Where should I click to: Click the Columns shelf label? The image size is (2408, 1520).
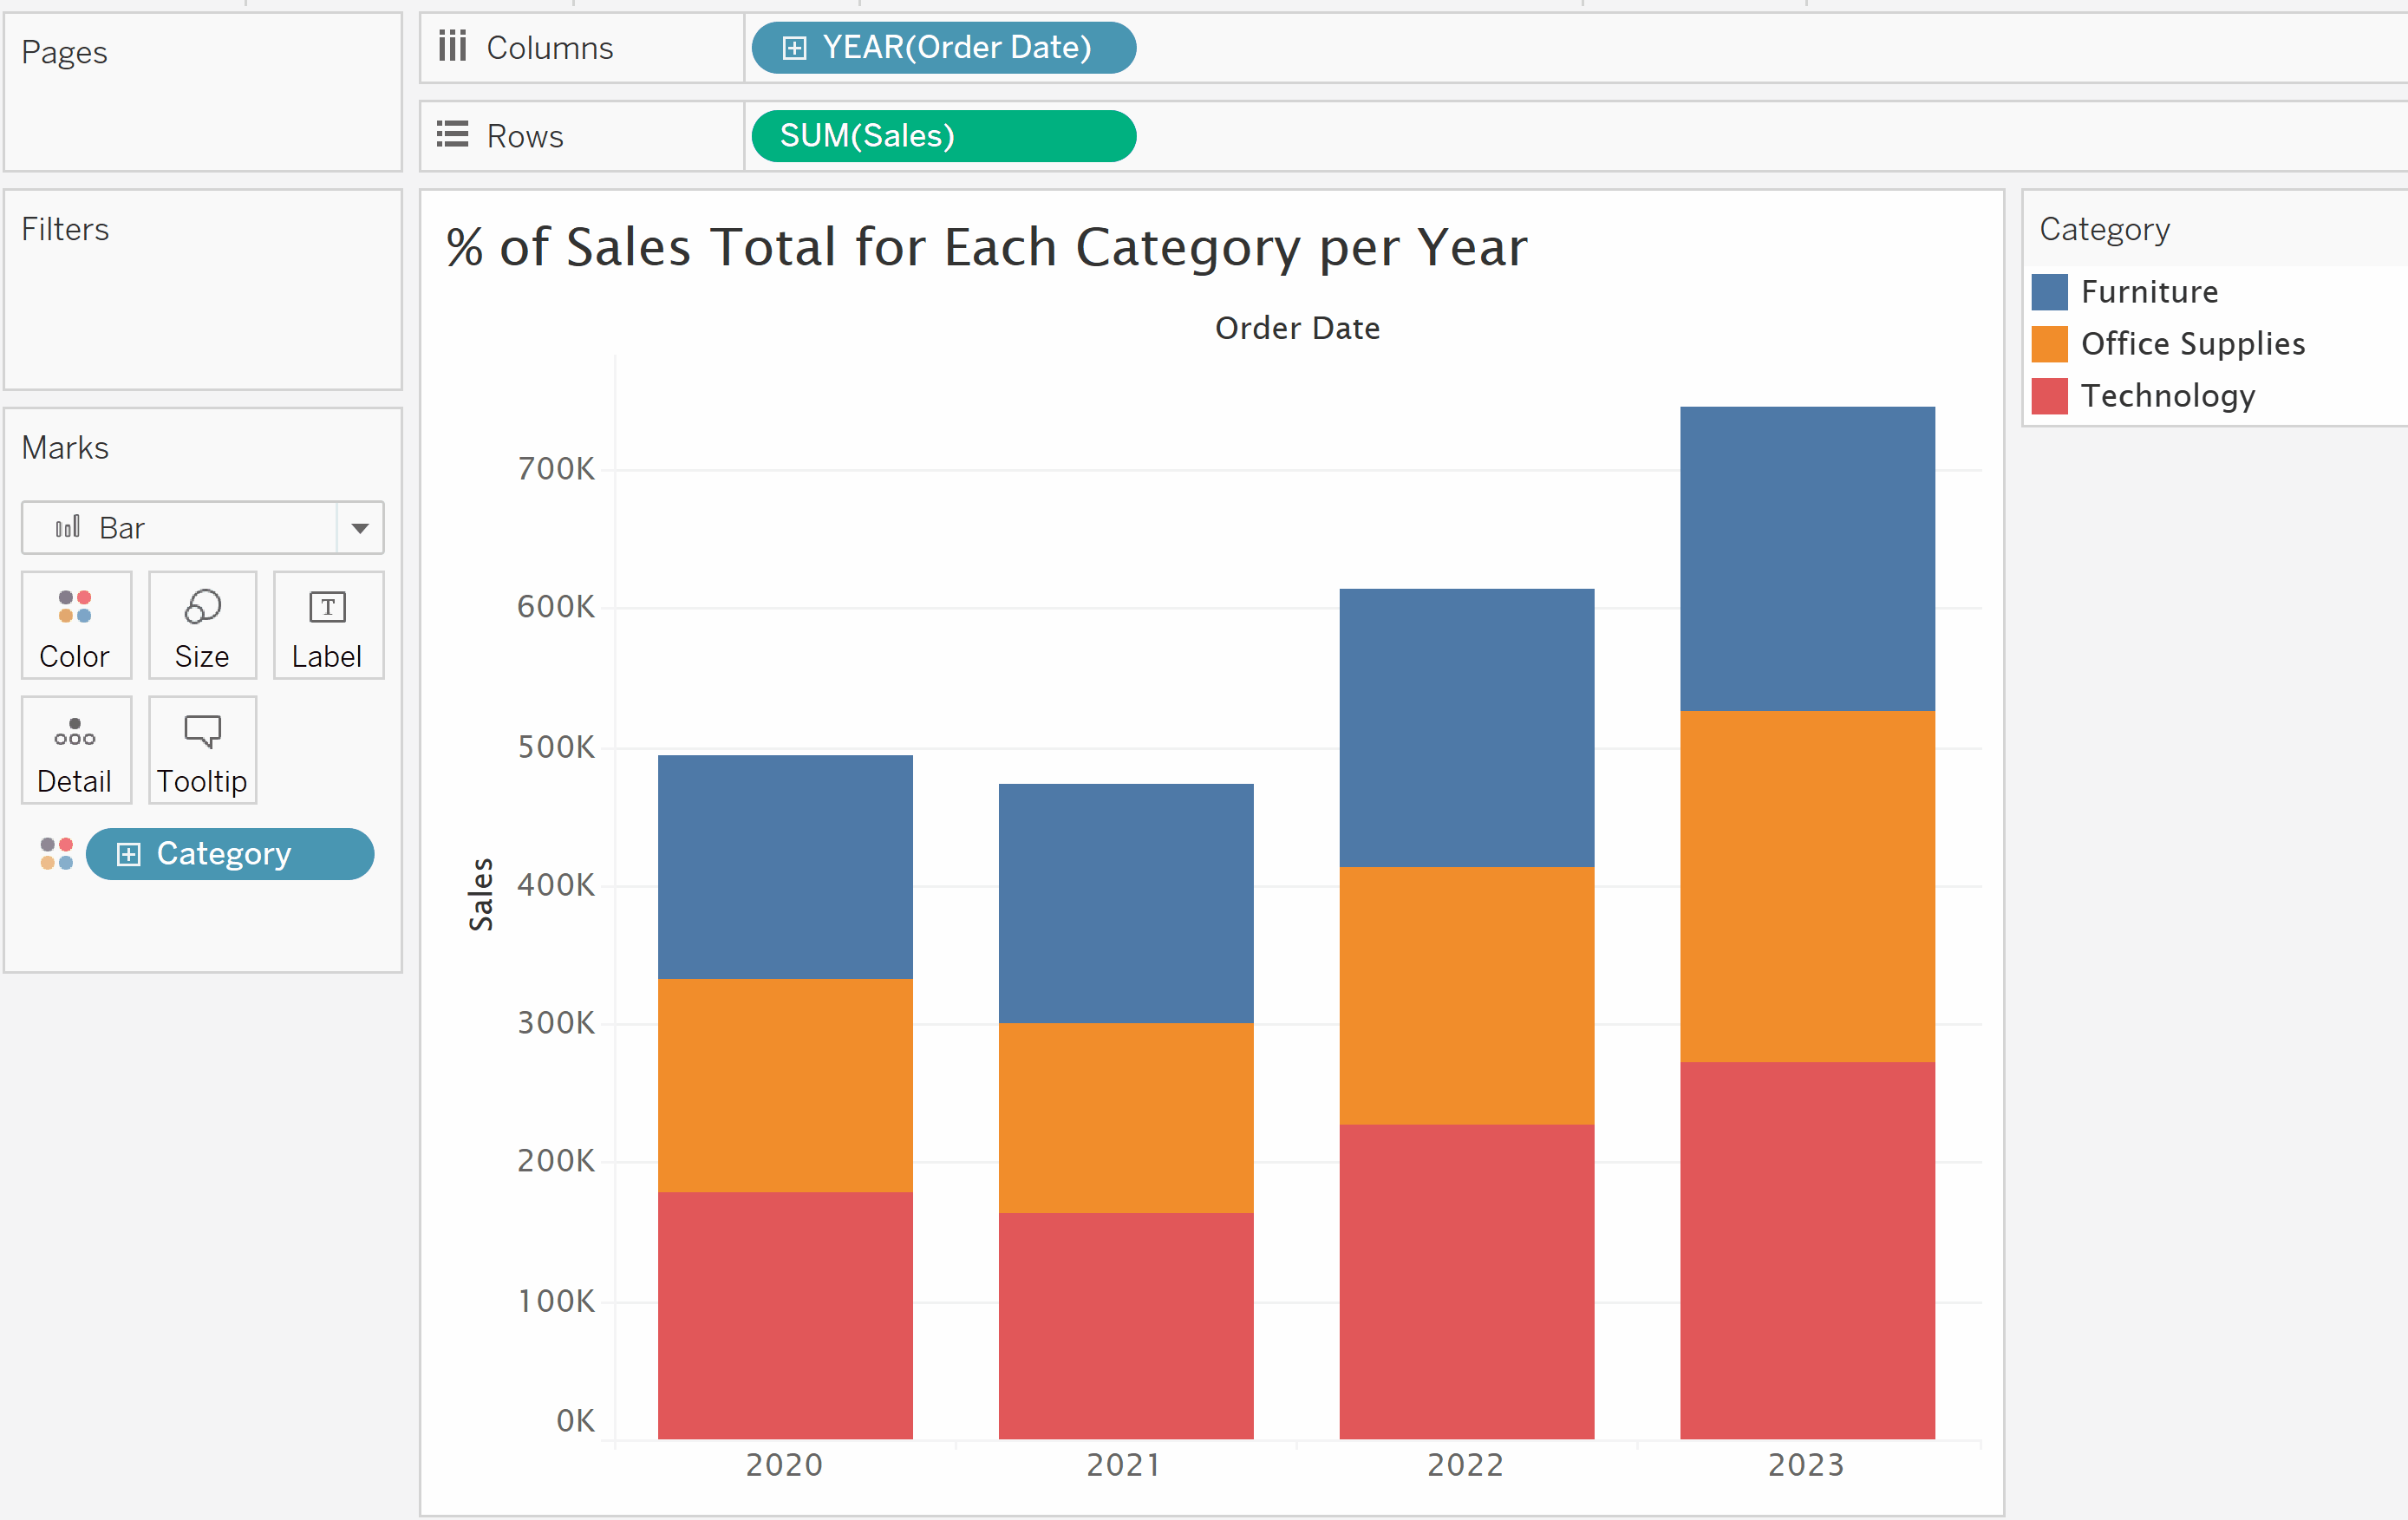coord(548,48)
